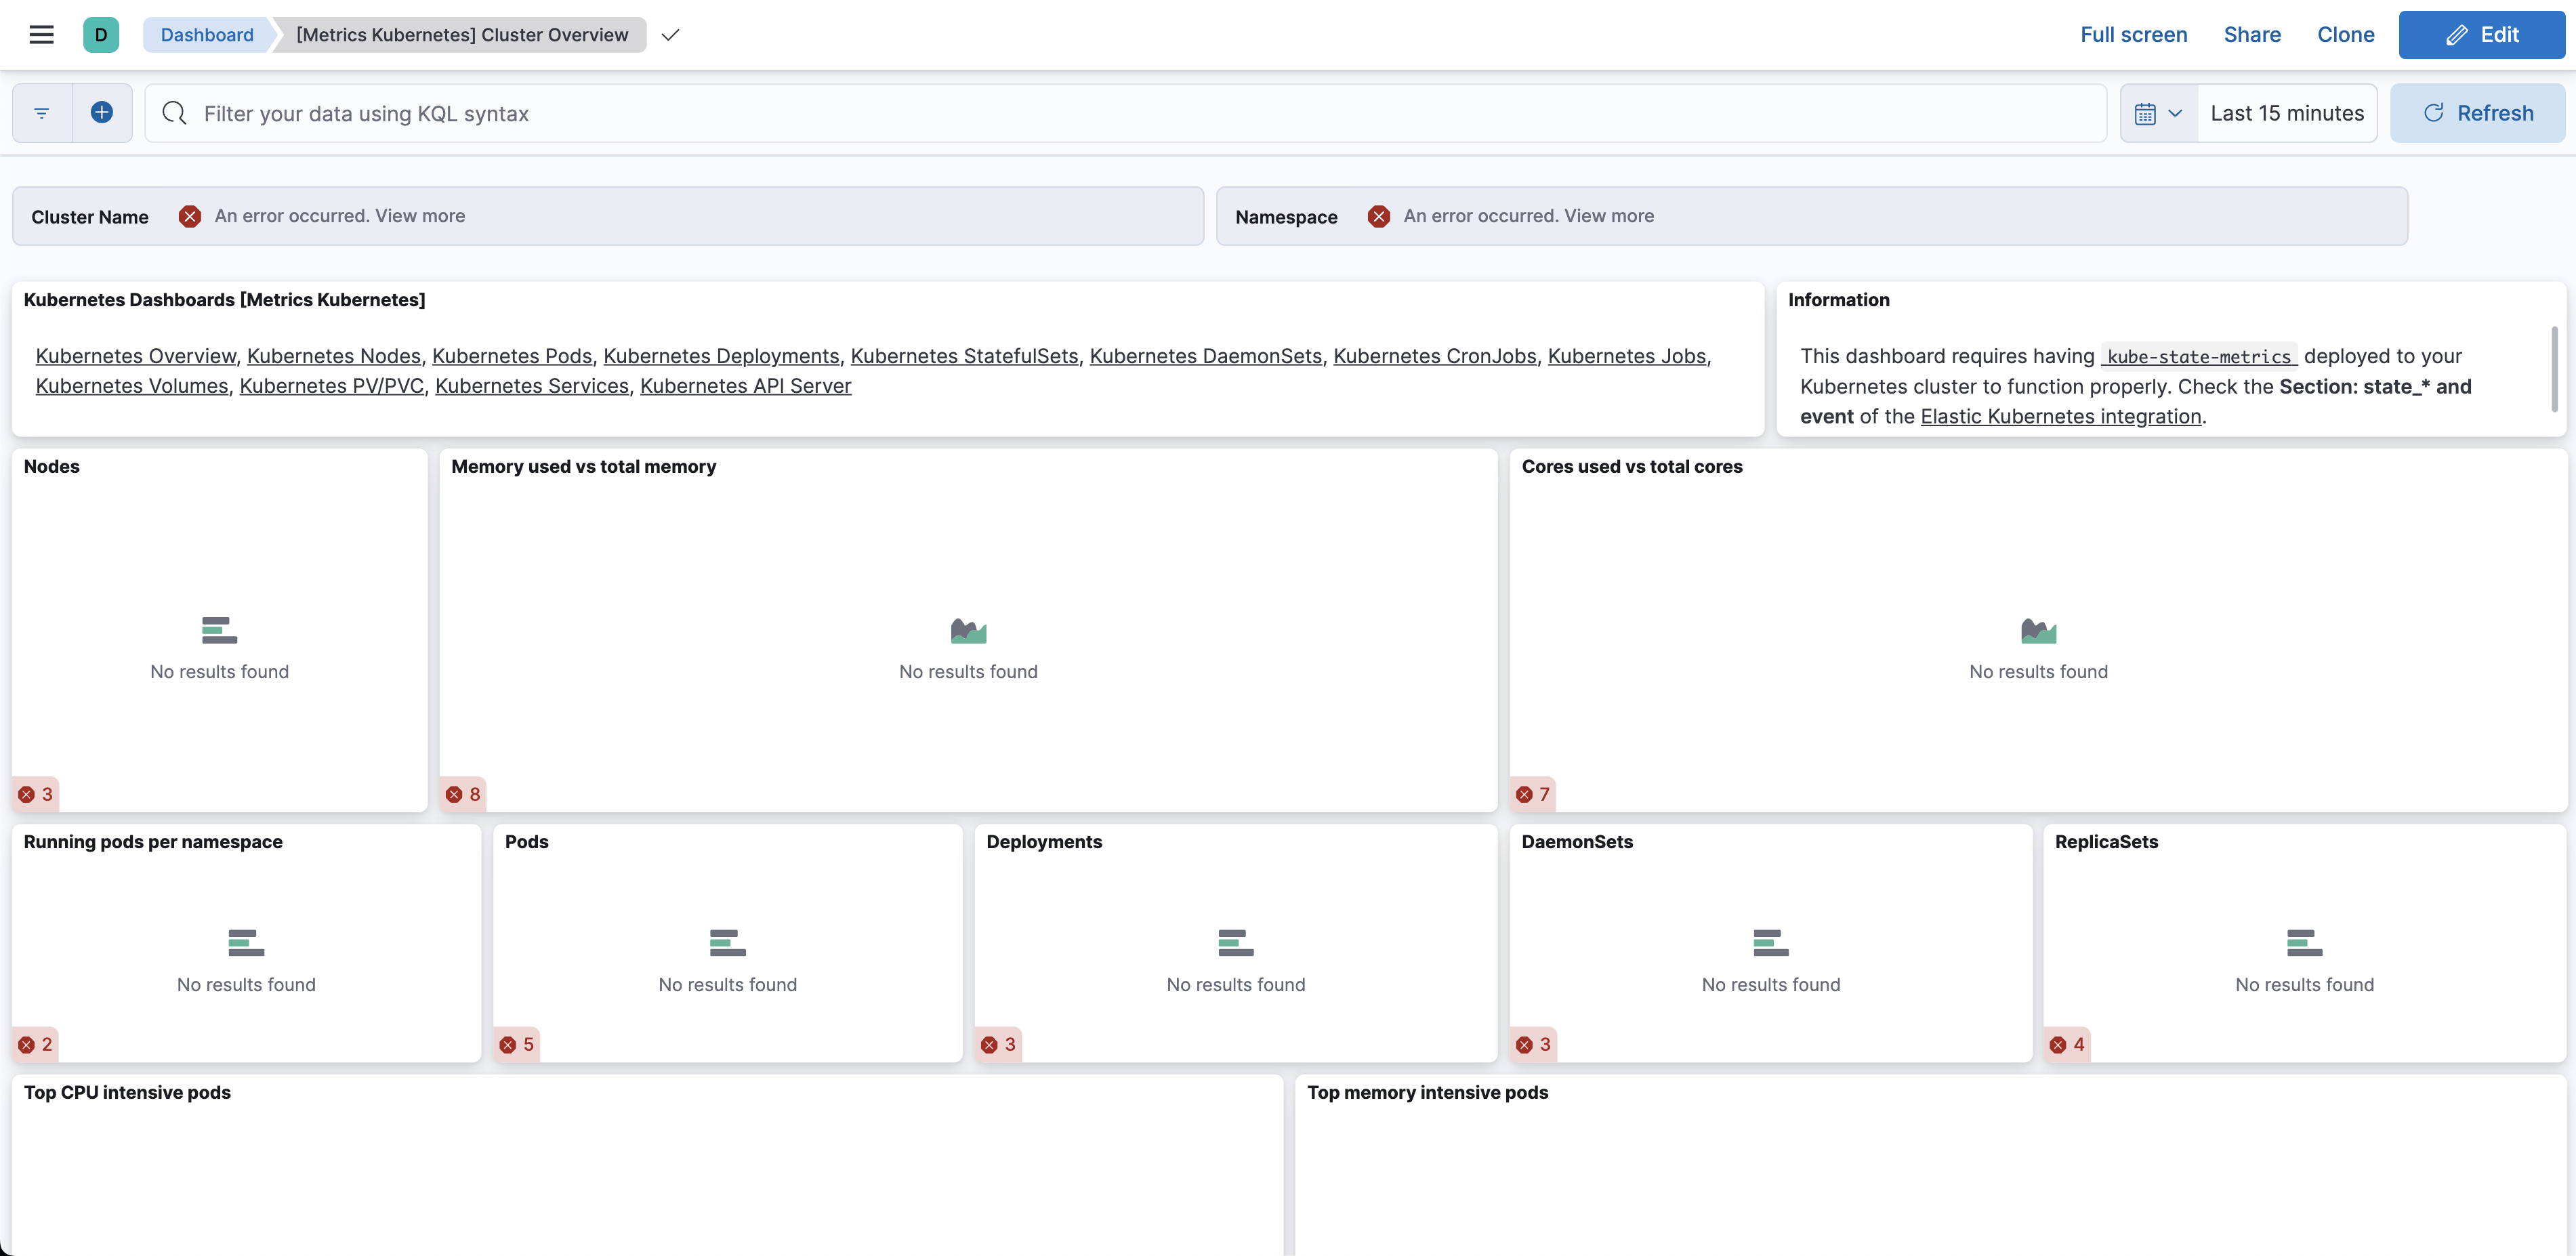
Task: Click the Cluster Name error icon
Action: click(189, 216)
